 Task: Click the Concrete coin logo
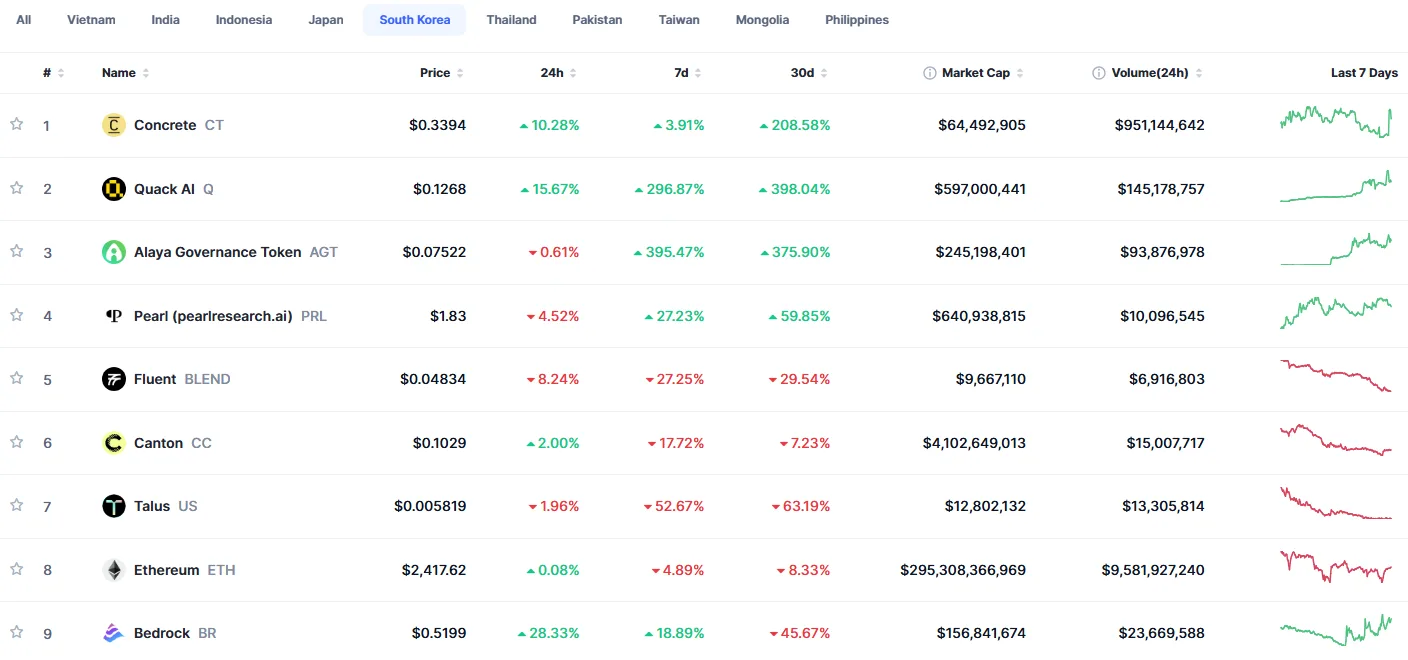pyautogui.click(x=114, y=125)
